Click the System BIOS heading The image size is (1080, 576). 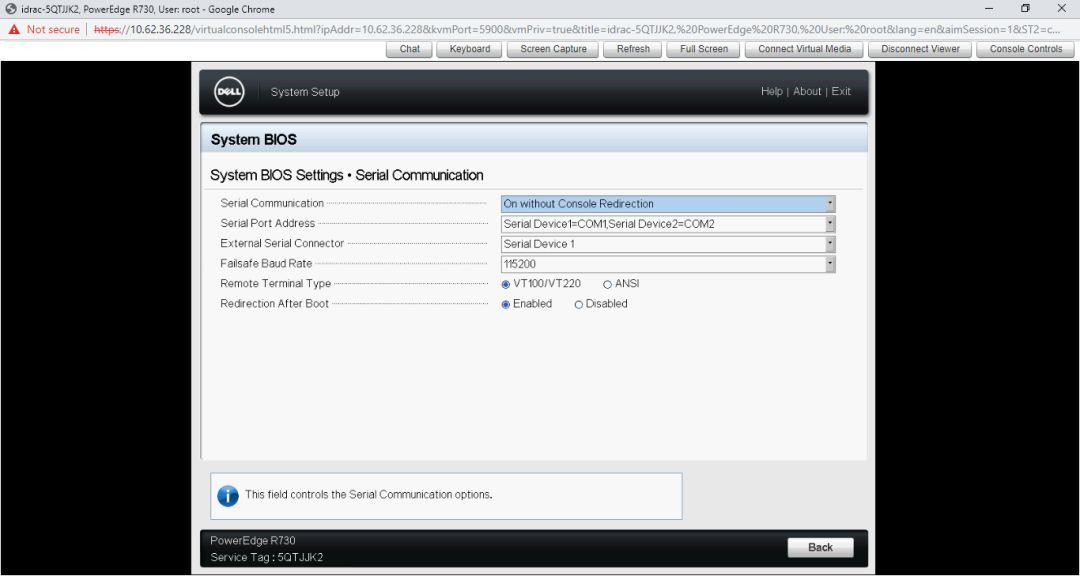coord(253,140)
